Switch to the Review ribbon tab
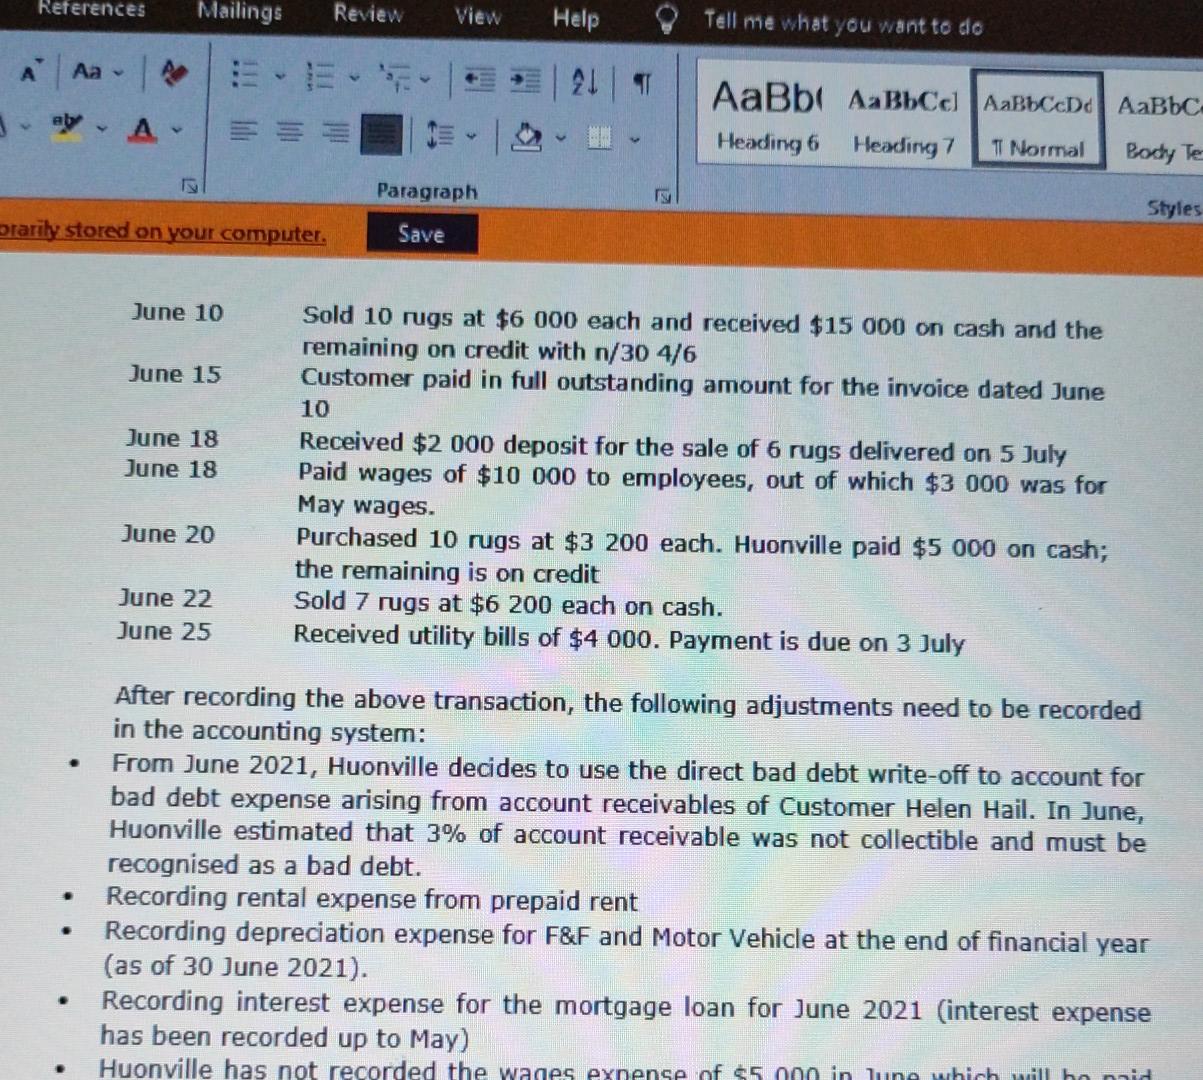Screen dimensions: 1203x1080 (367, 16)
